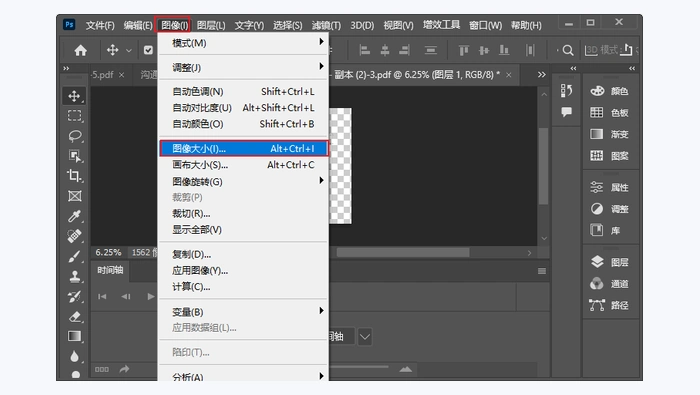Expand the tool preset dropdown arrow
Viewport: 700px width, 395px height.
tap(129, 50)
